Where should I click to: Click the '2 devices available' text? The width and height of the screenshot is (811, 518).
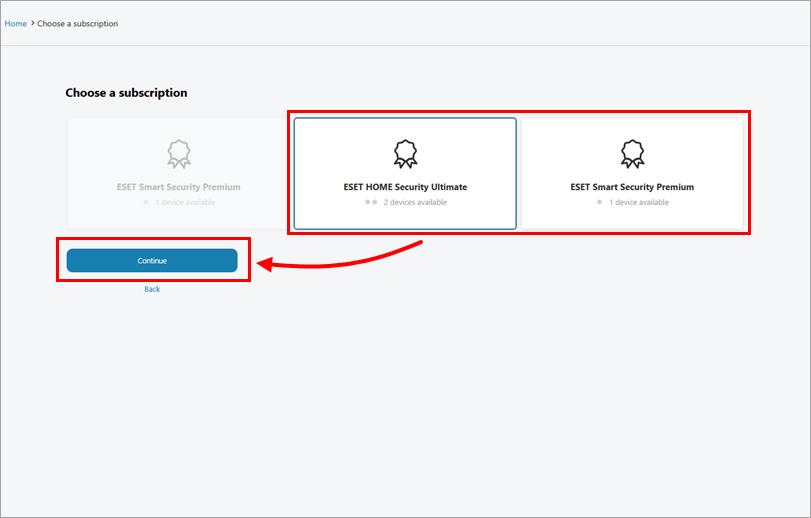click(x=415, y=202)
